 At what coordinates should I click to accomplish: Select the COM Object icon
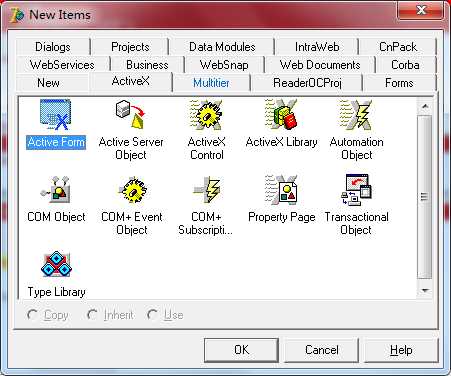[56, 190]
